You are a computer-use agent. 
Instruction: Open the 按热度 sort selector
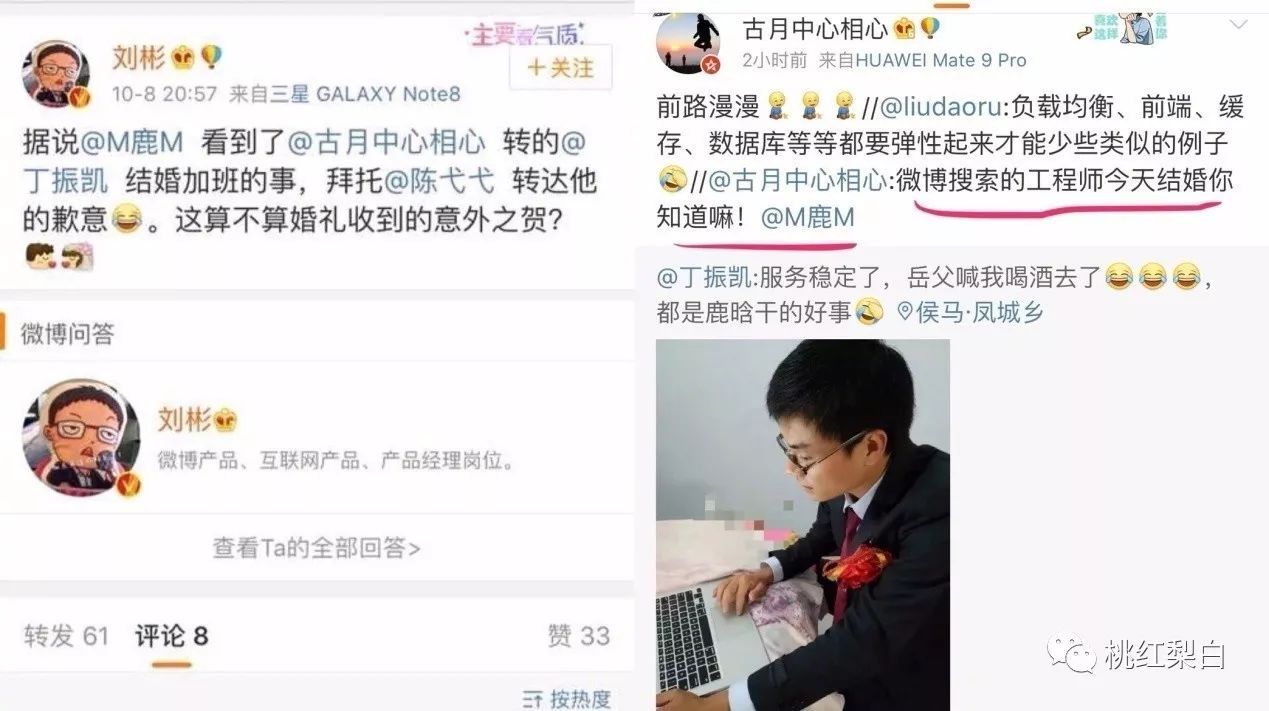point(566,698)
